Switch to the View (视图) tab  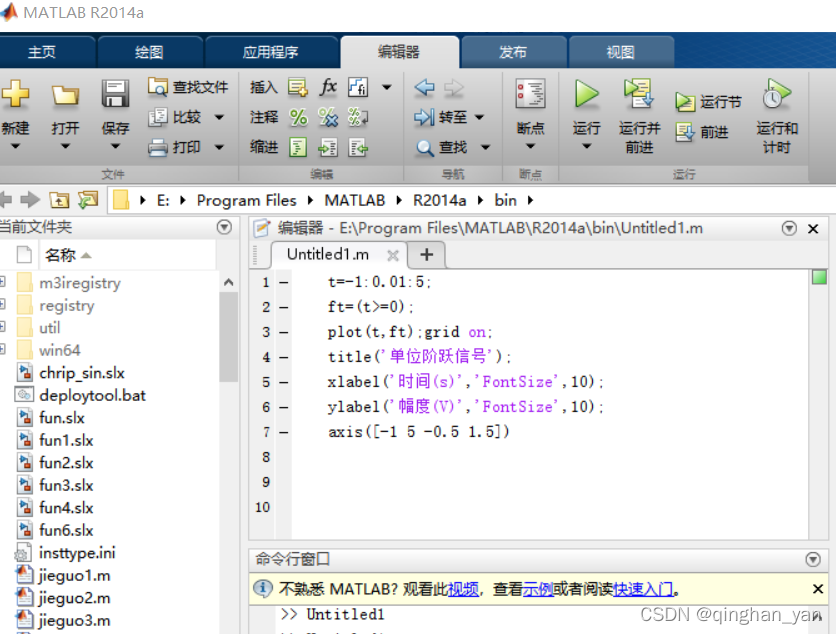(621, 52)
